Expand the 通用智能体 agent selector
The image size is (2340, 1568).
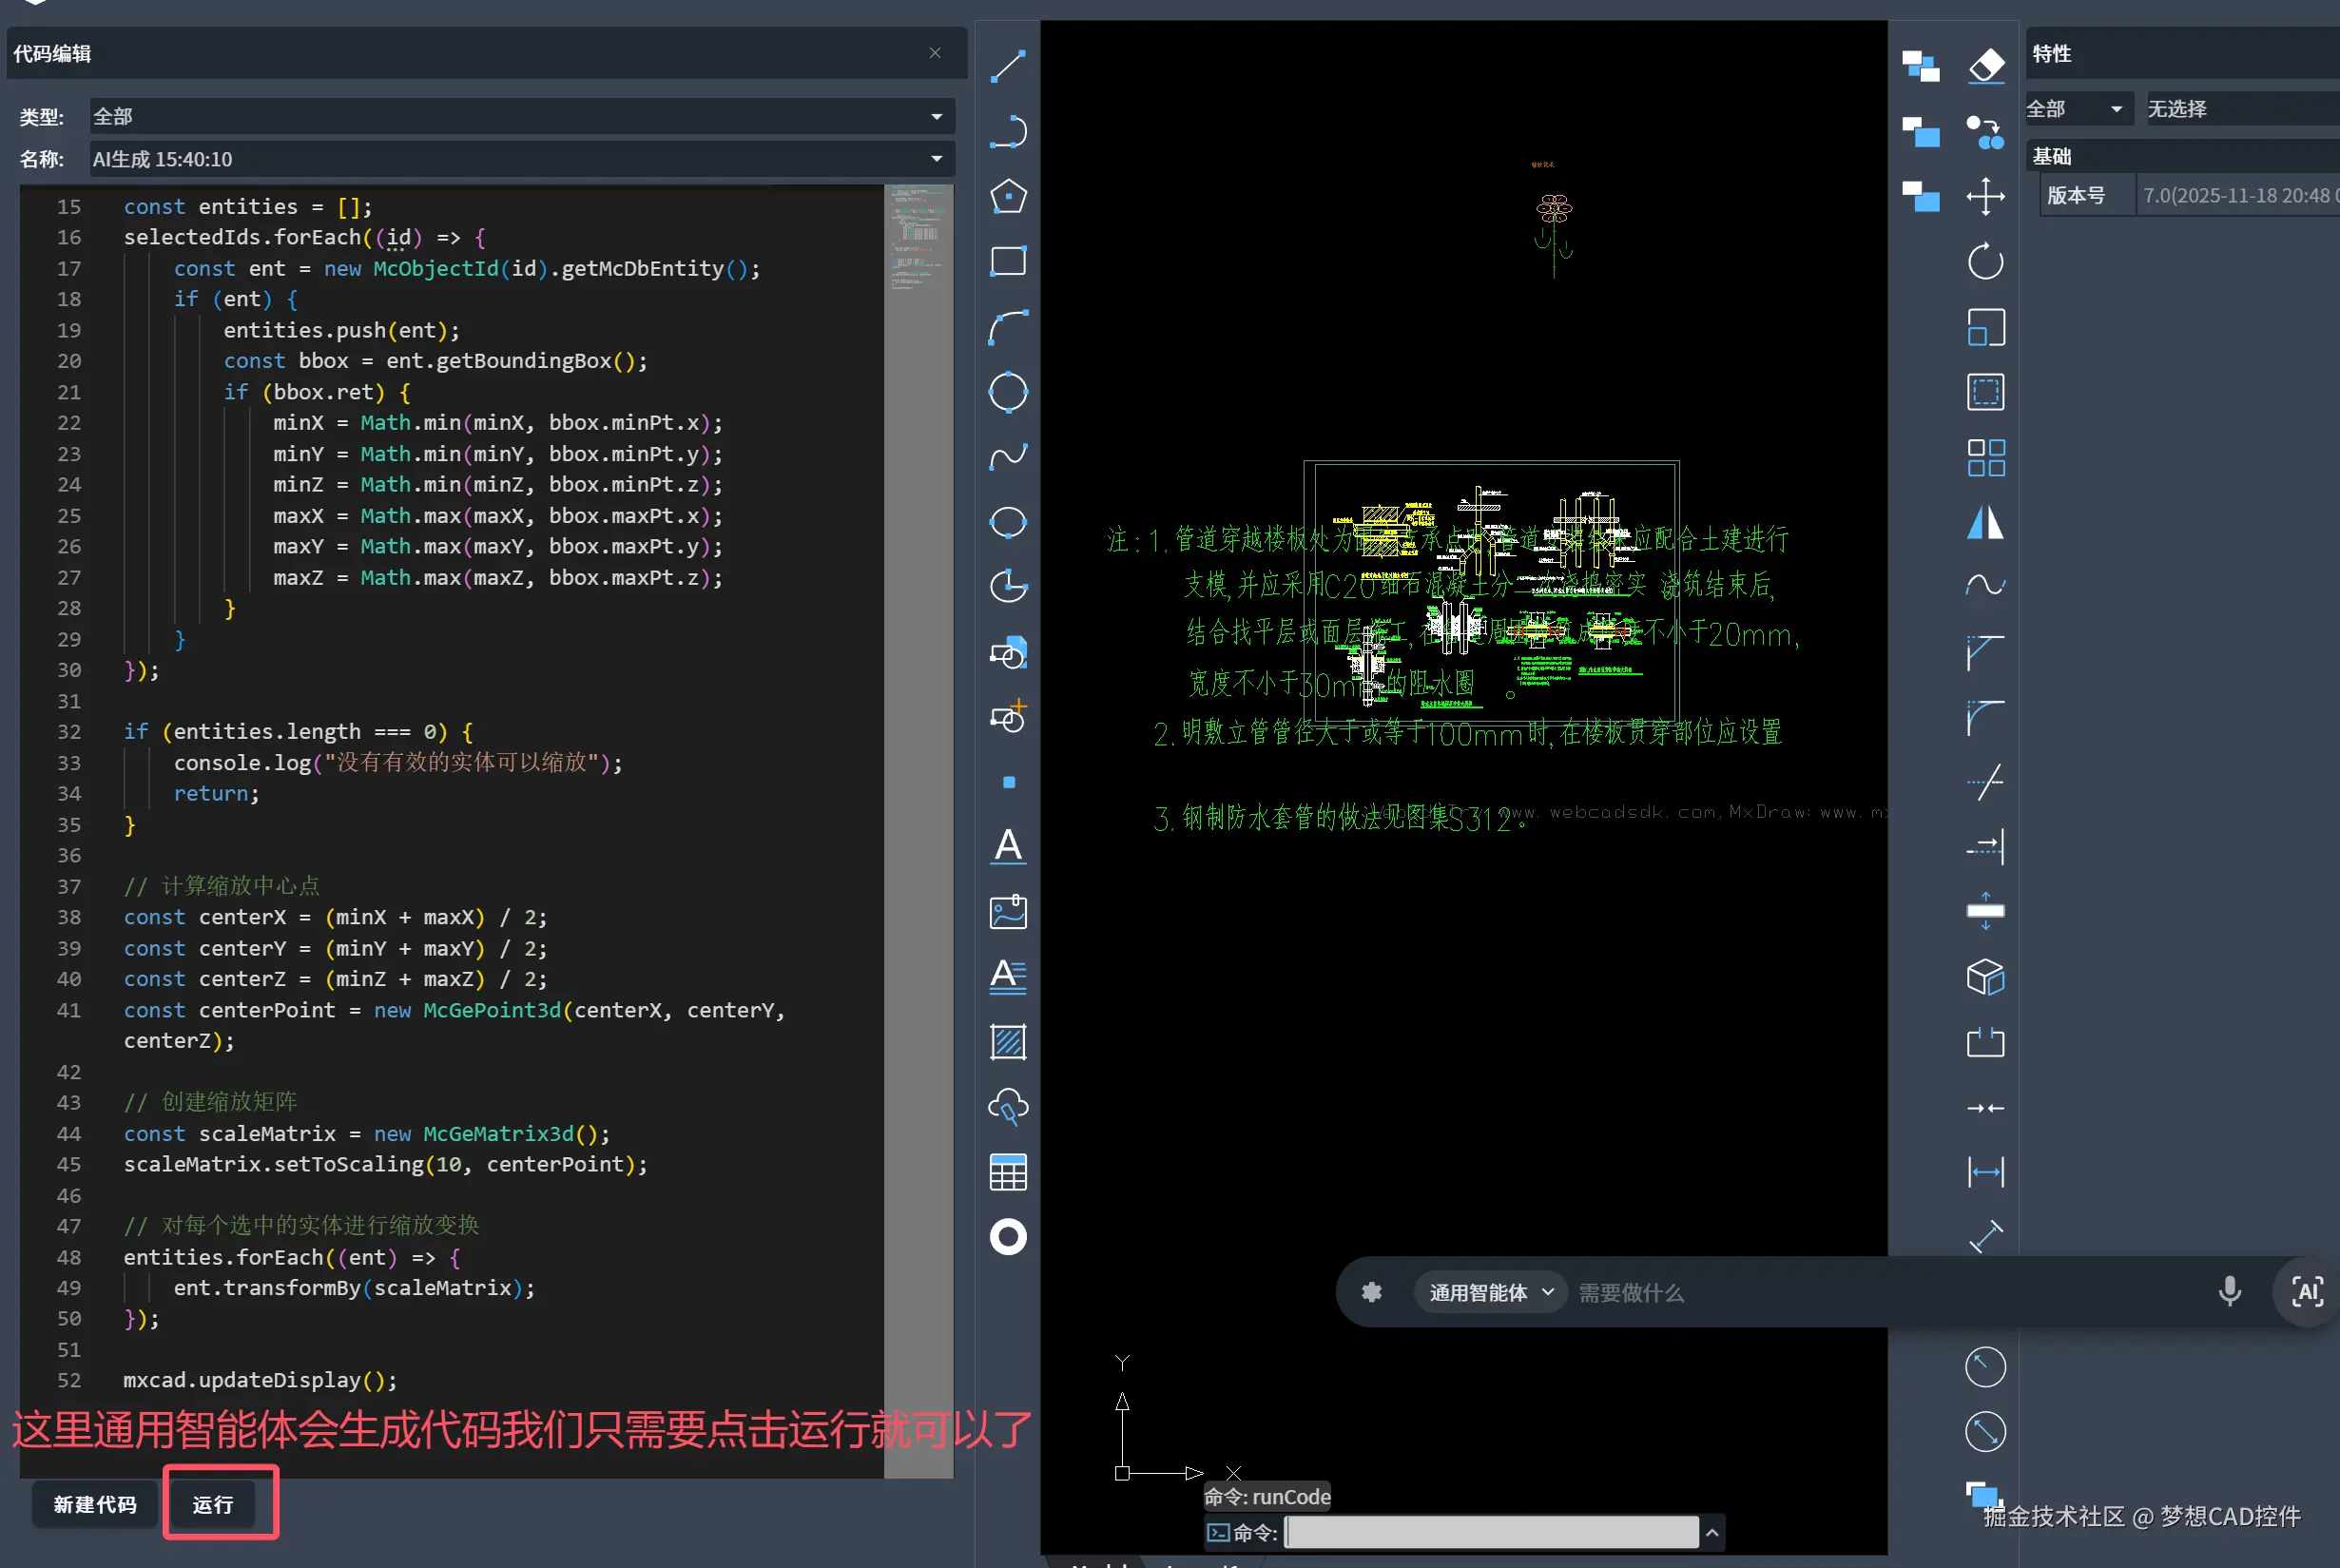(1490, 1292)
